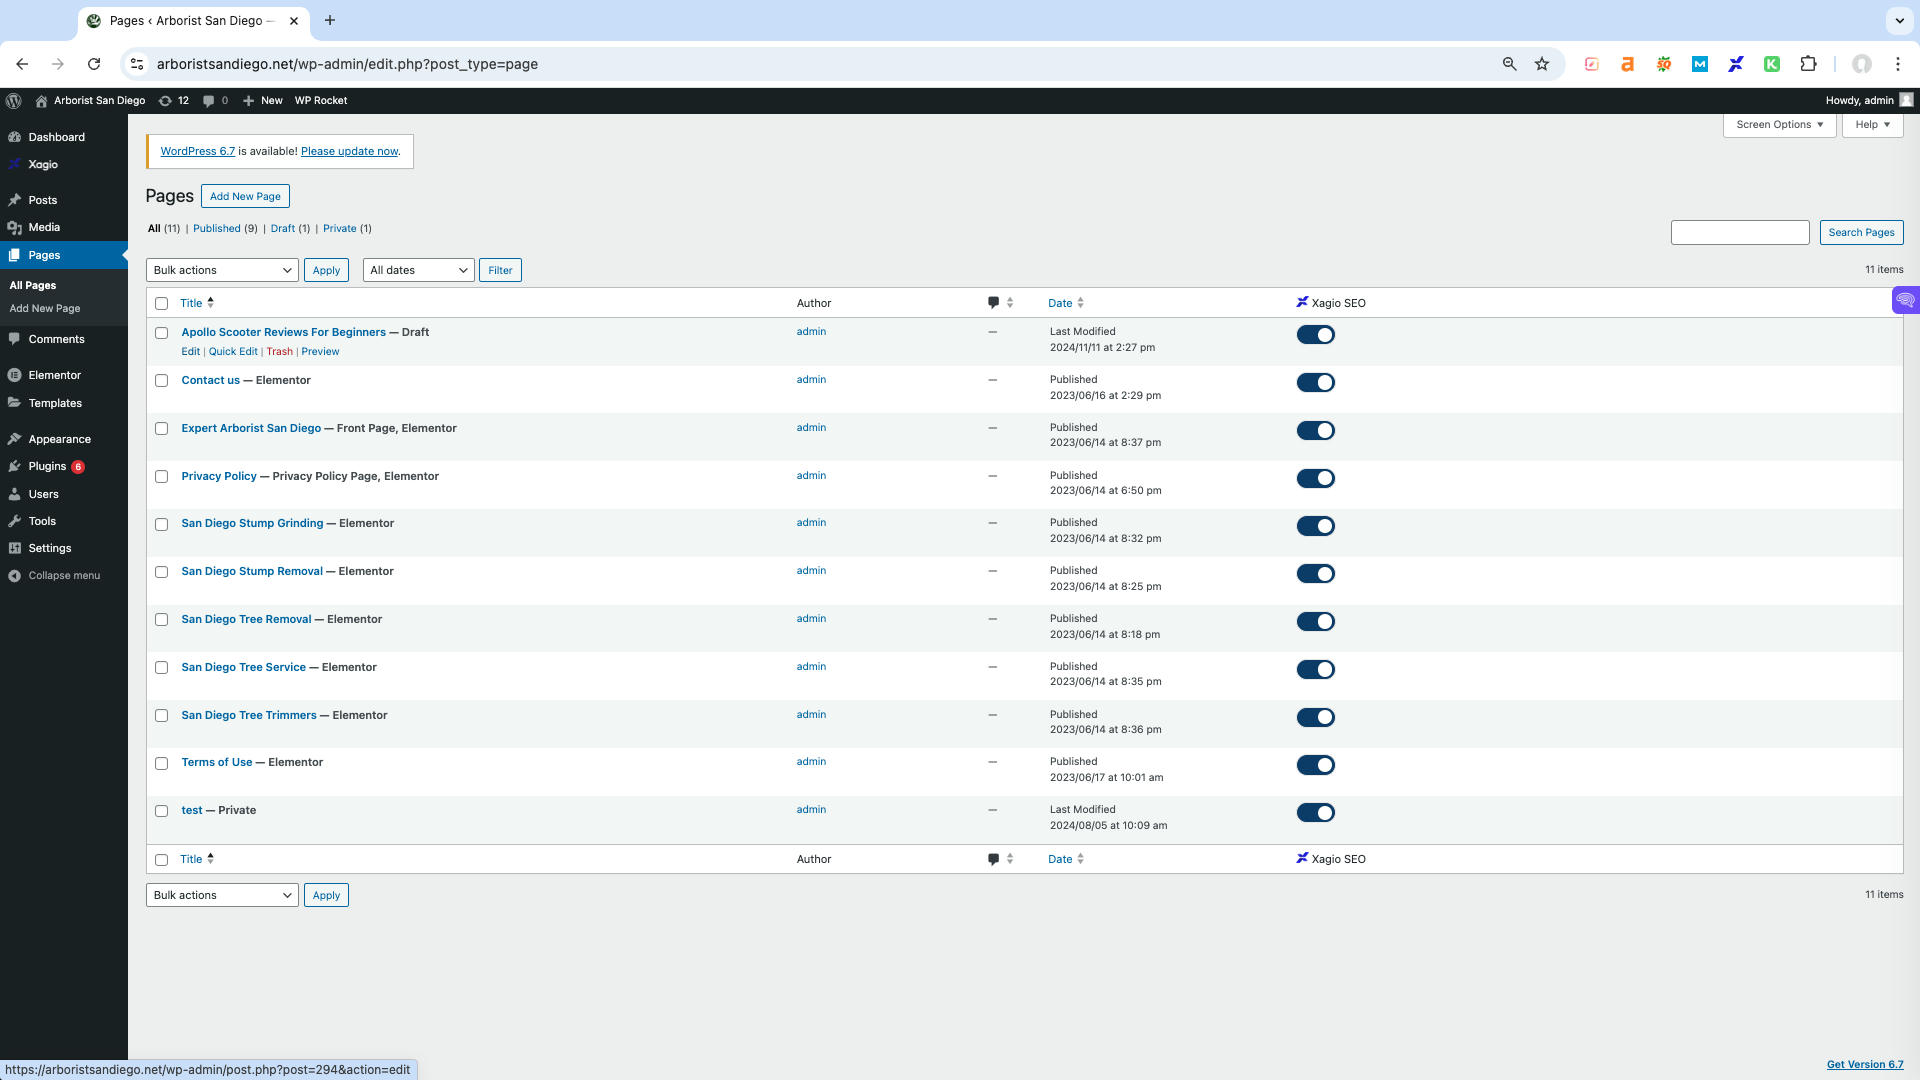Open Plugins menu with 6 updates
Viewport: 1920px width, 1080px height.
tap(47, 466)
